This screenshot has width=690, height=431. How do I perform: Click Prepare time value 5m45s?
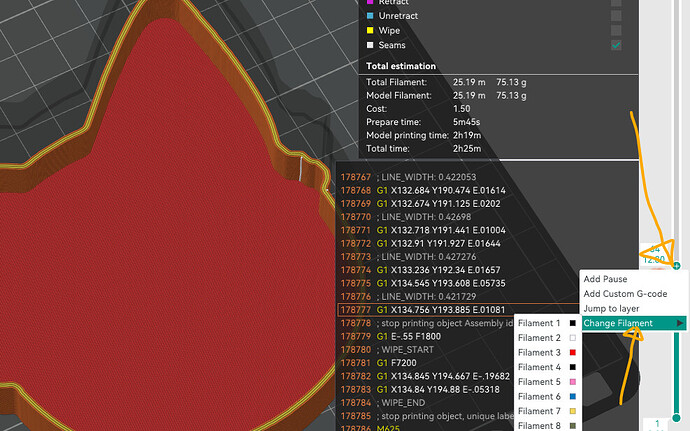click(466, 122)
